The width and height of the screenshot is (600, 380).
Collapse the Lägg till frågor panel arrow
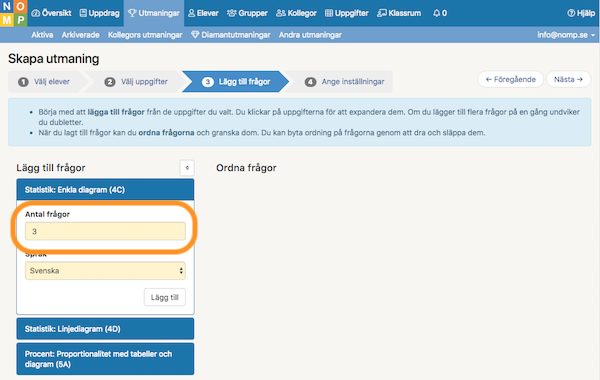point(187,168)
